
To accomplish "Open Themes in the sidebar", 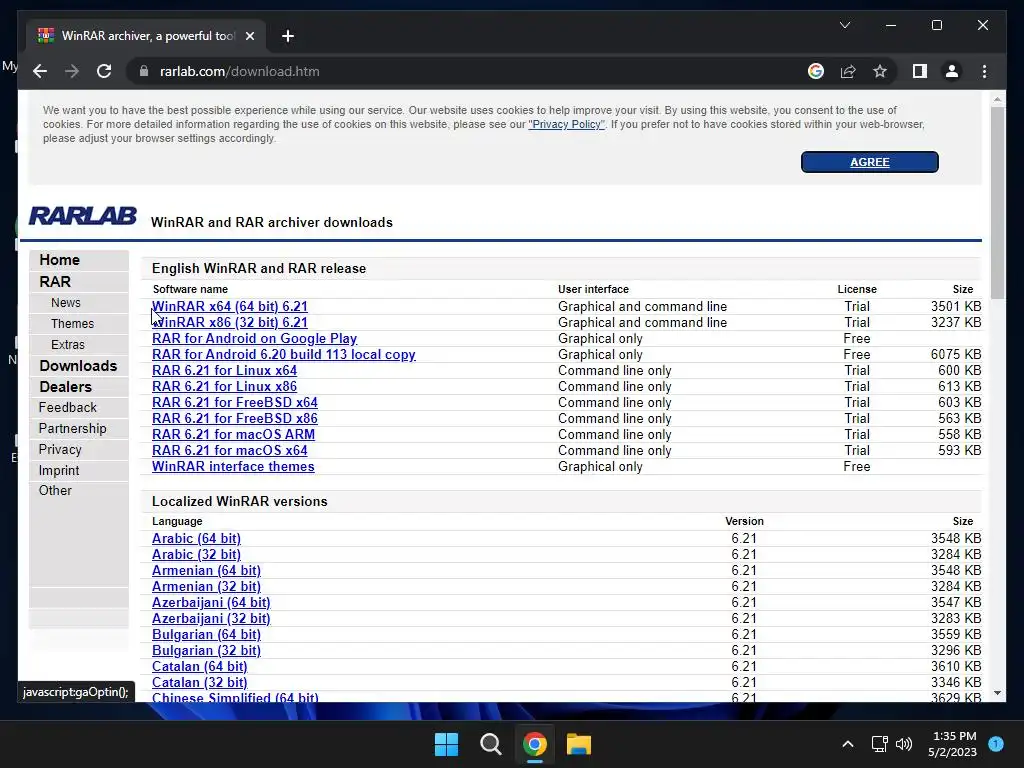I will 72,324.
